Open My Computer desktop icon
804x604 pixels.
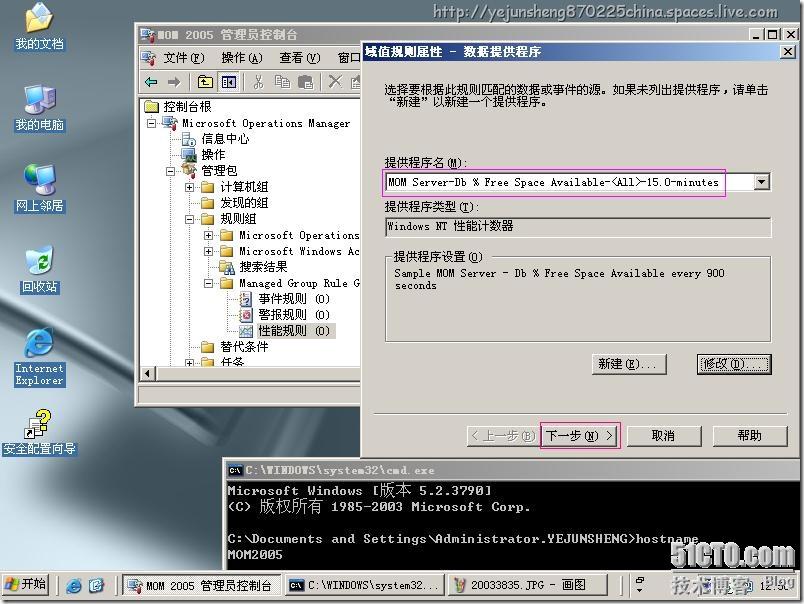39,108
